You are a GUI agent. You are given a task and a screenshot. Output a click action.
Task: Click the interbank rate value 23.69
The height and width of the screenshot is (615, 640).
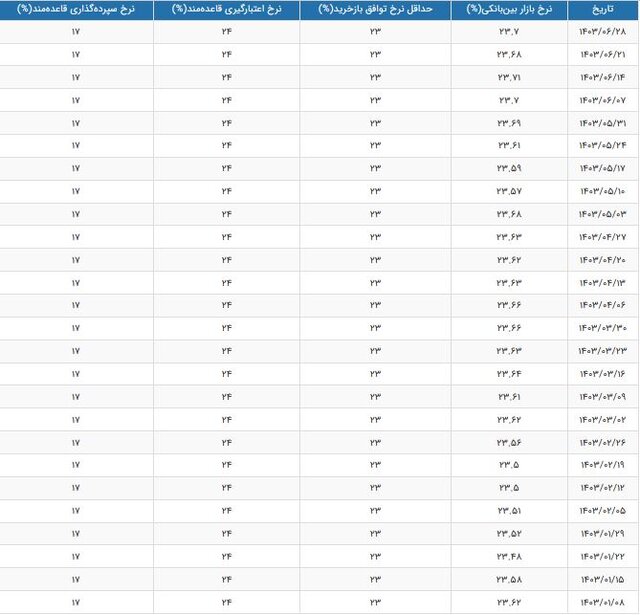coord(509,123)
